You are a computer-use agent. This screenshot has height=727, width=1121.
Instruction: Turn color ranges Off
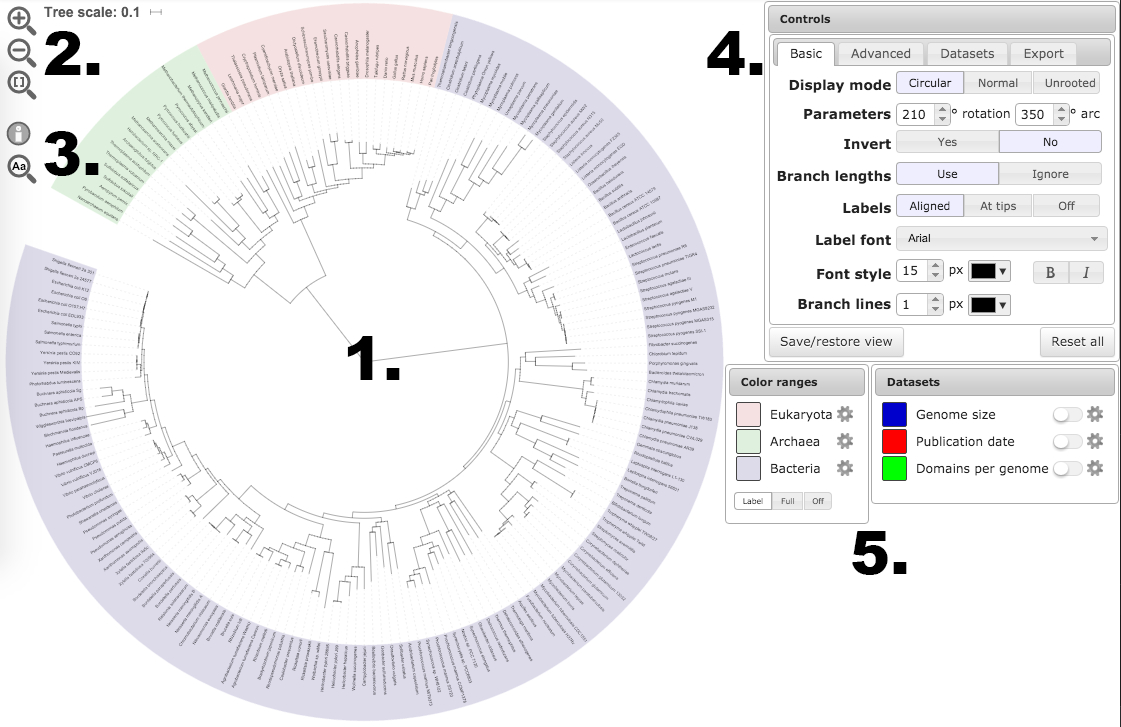click(x=818, y=501)
